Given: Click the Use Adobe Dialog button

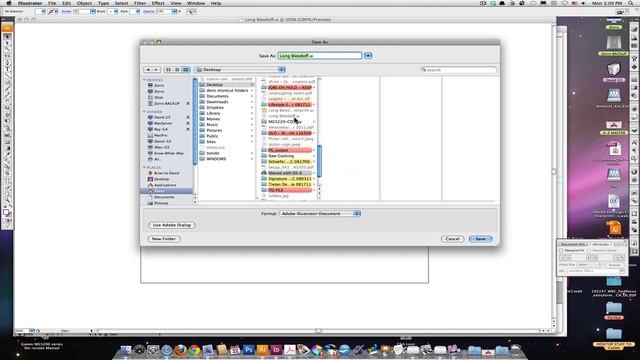Looking at the screenshot, I should tap(172, 225).
